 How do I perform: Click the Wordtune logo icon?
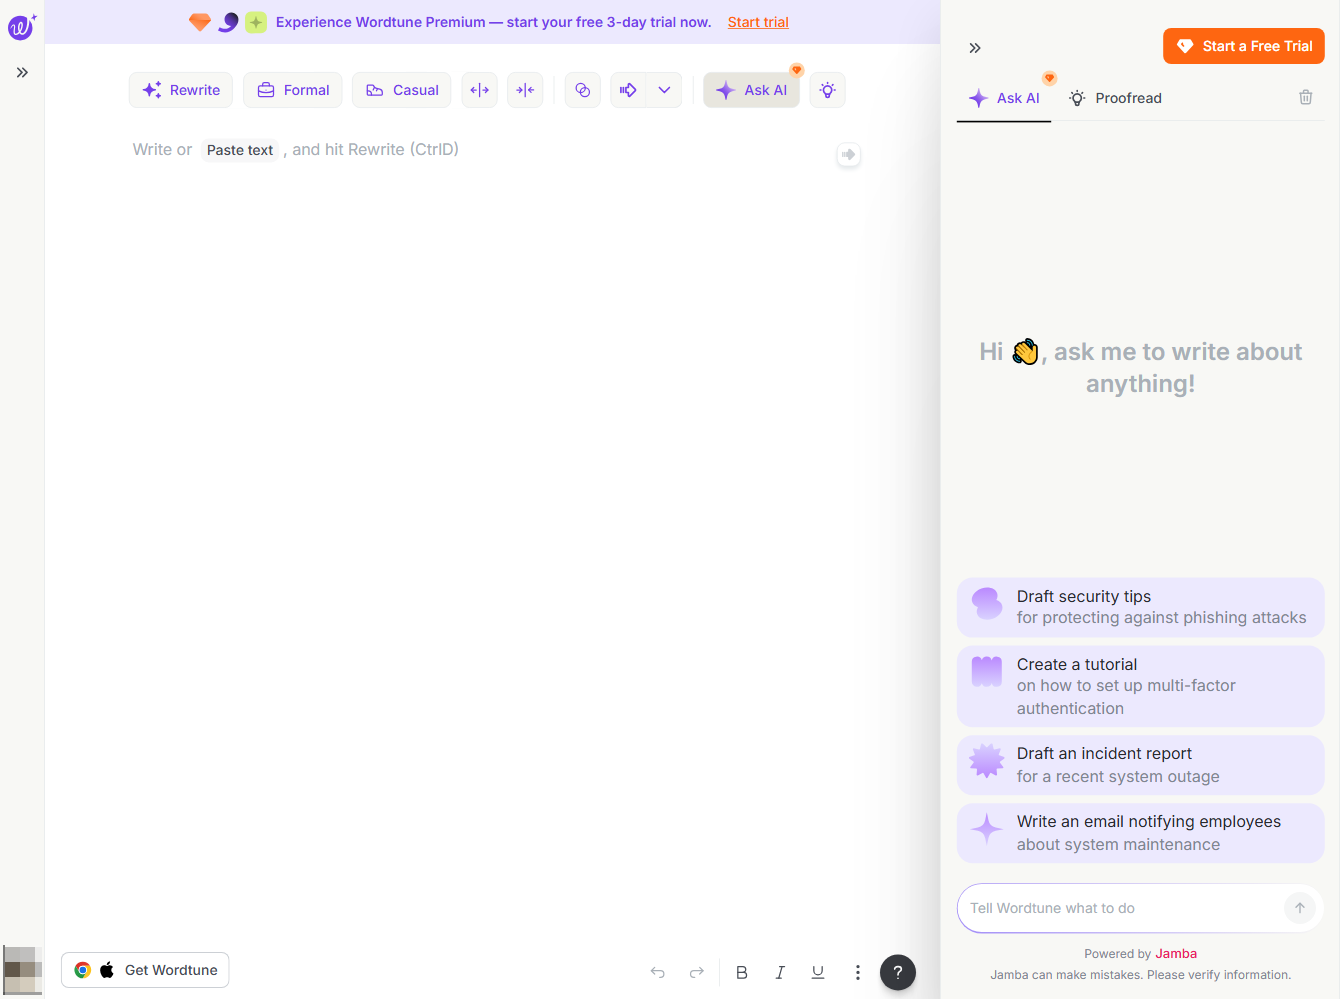point(21,26)
